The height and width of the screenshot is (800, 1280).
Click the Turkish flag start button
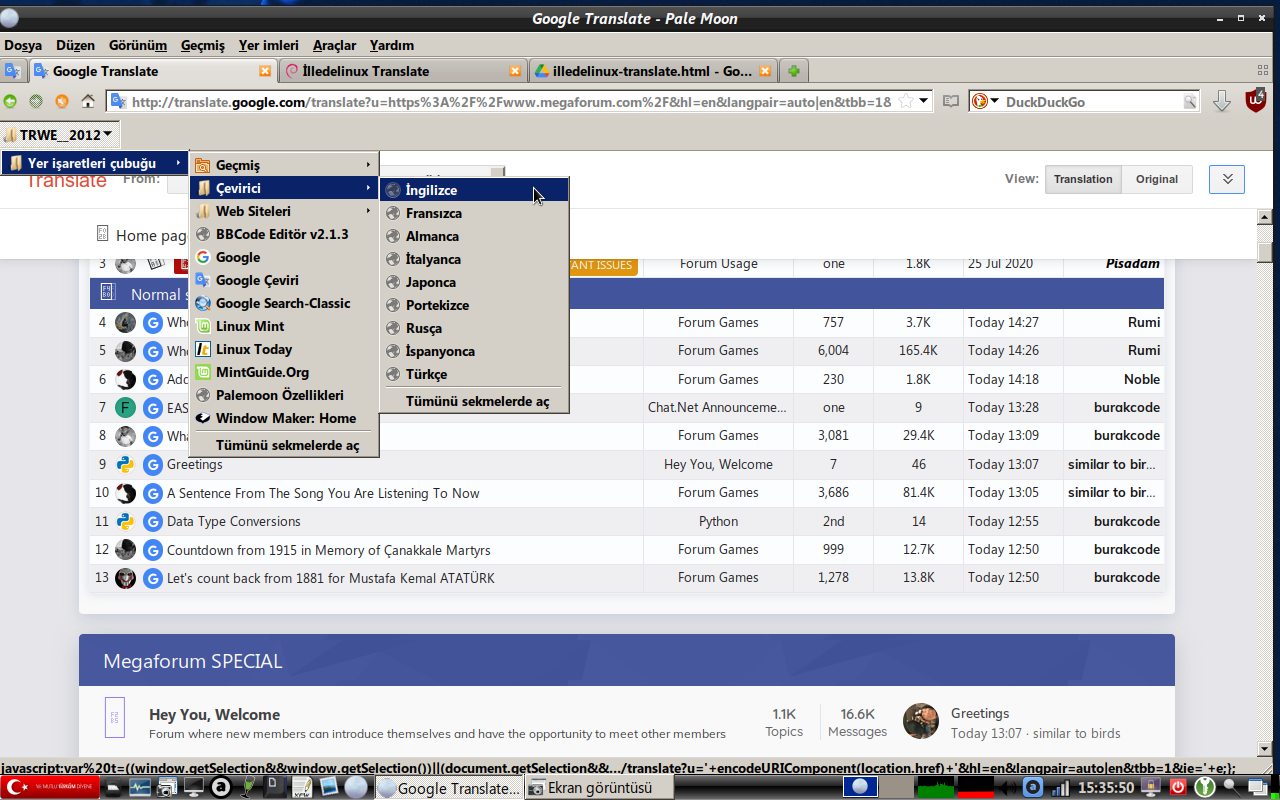click(50, 788)
